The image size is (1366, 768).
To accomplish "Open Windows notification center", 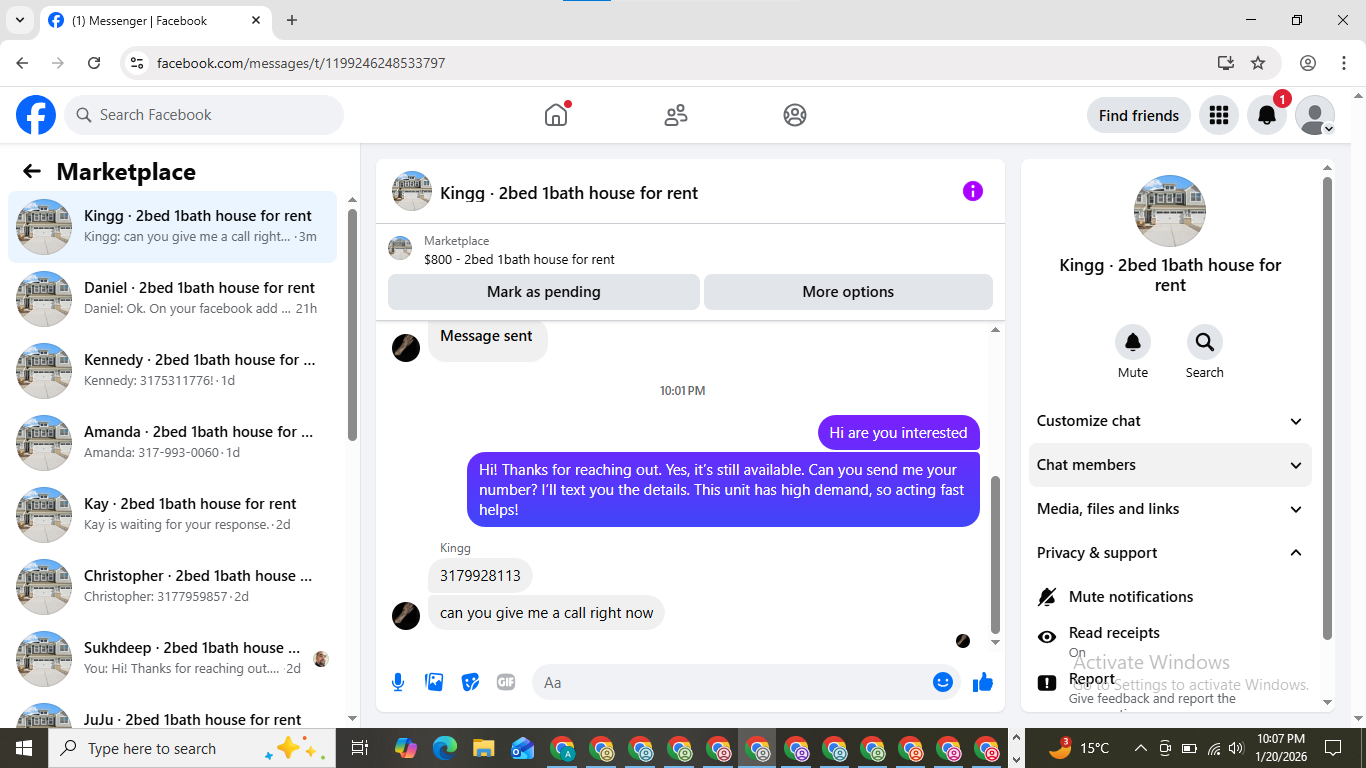I will (x=1333, y=748).
